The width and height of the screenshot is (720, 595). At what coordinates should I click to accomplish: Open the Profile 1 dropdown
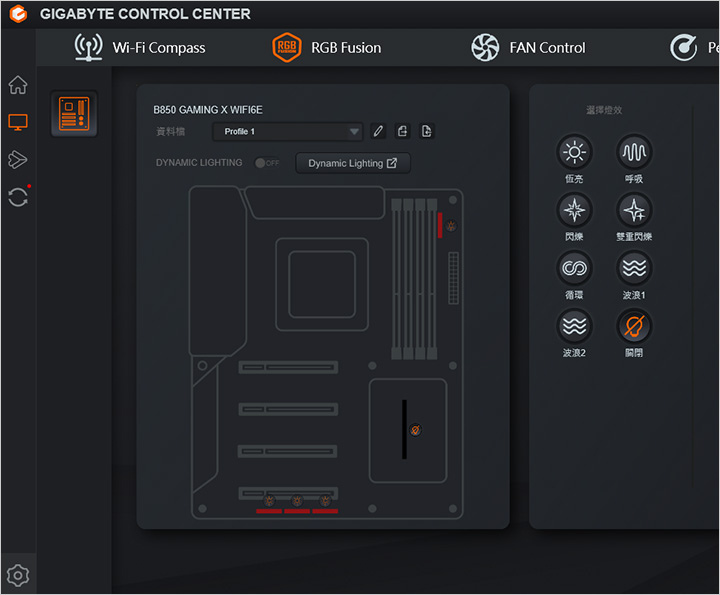288,132
